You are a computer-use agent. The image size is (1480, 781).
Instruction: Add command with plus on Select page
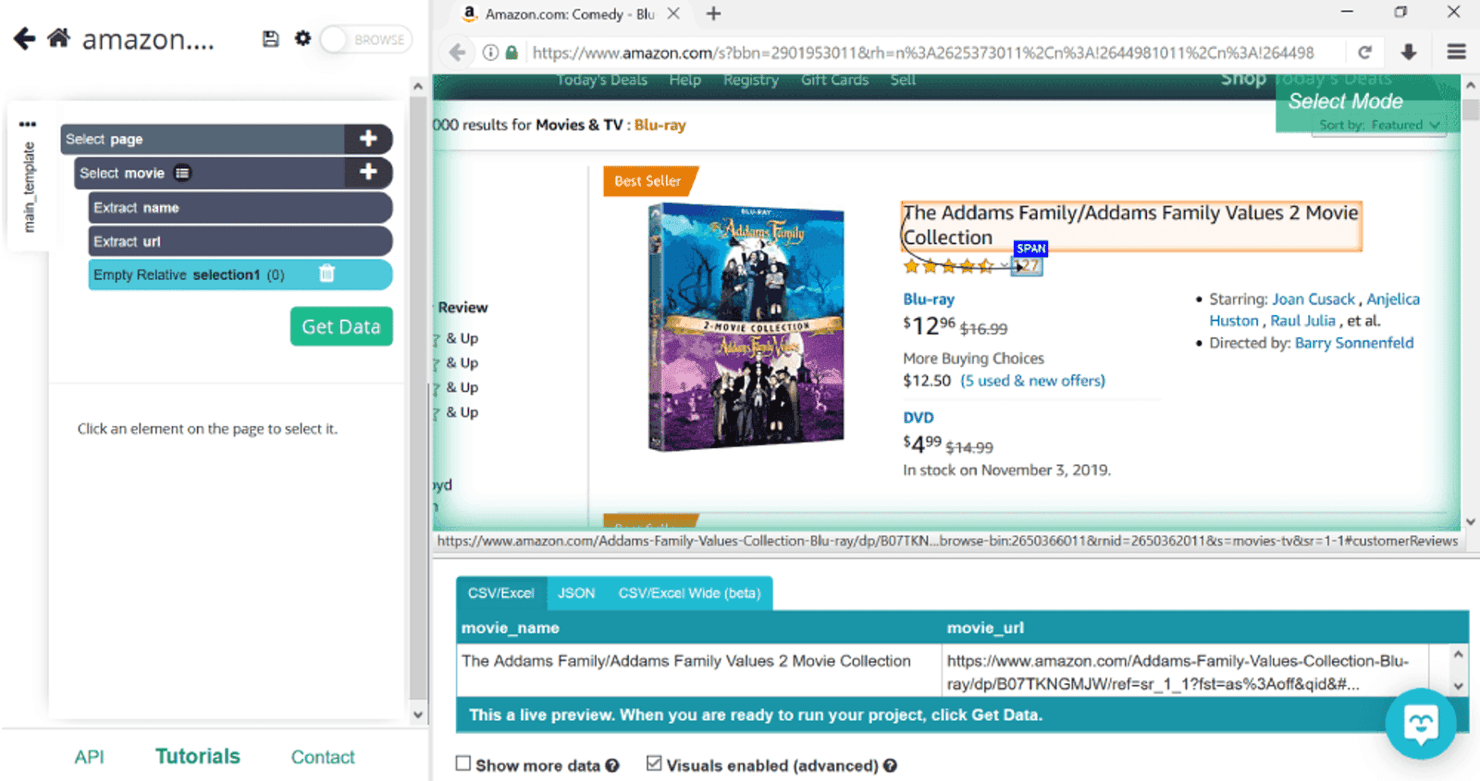368,139
